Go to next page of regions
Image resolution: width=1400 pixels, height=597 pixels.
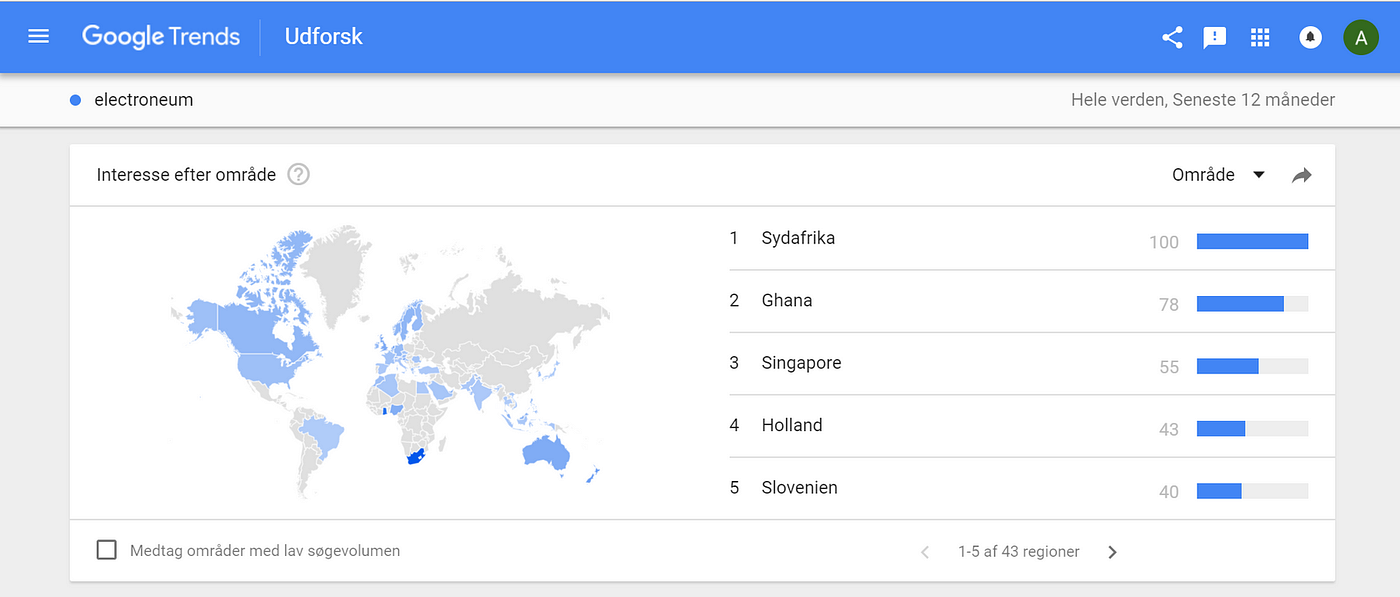[1112, 552]
